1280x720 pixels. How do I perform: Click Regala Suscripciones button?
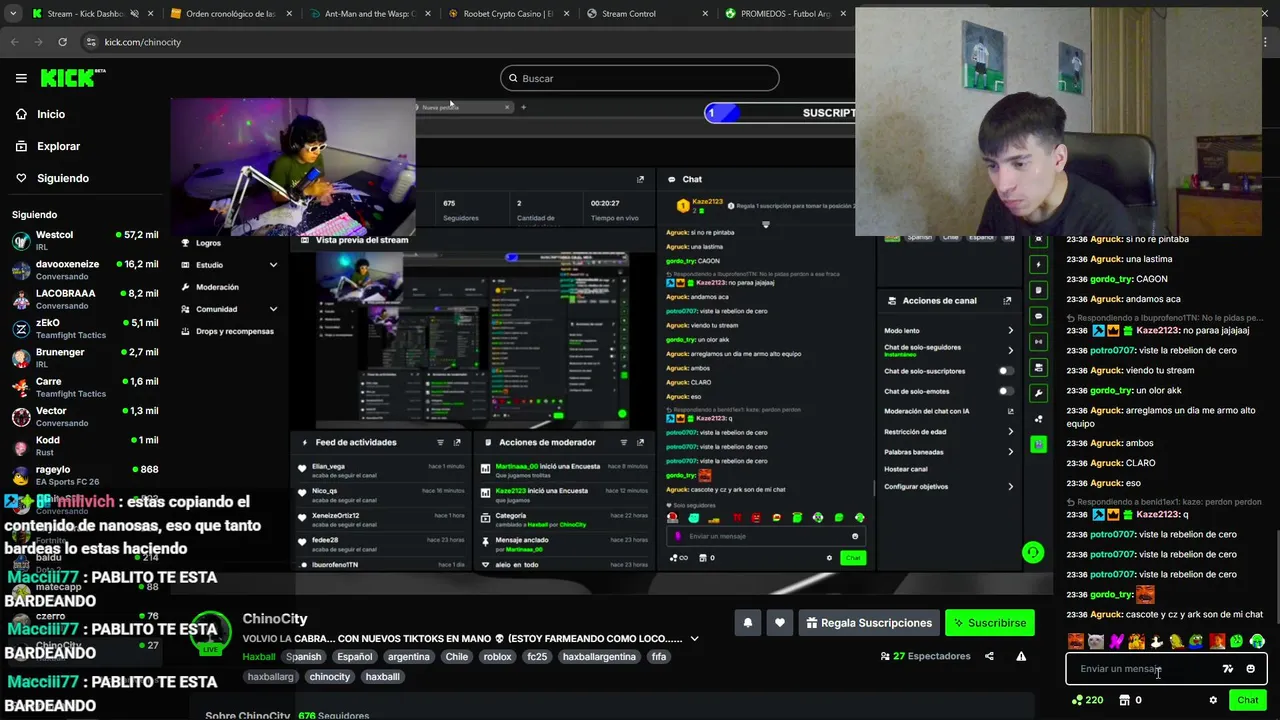point(869,623)
